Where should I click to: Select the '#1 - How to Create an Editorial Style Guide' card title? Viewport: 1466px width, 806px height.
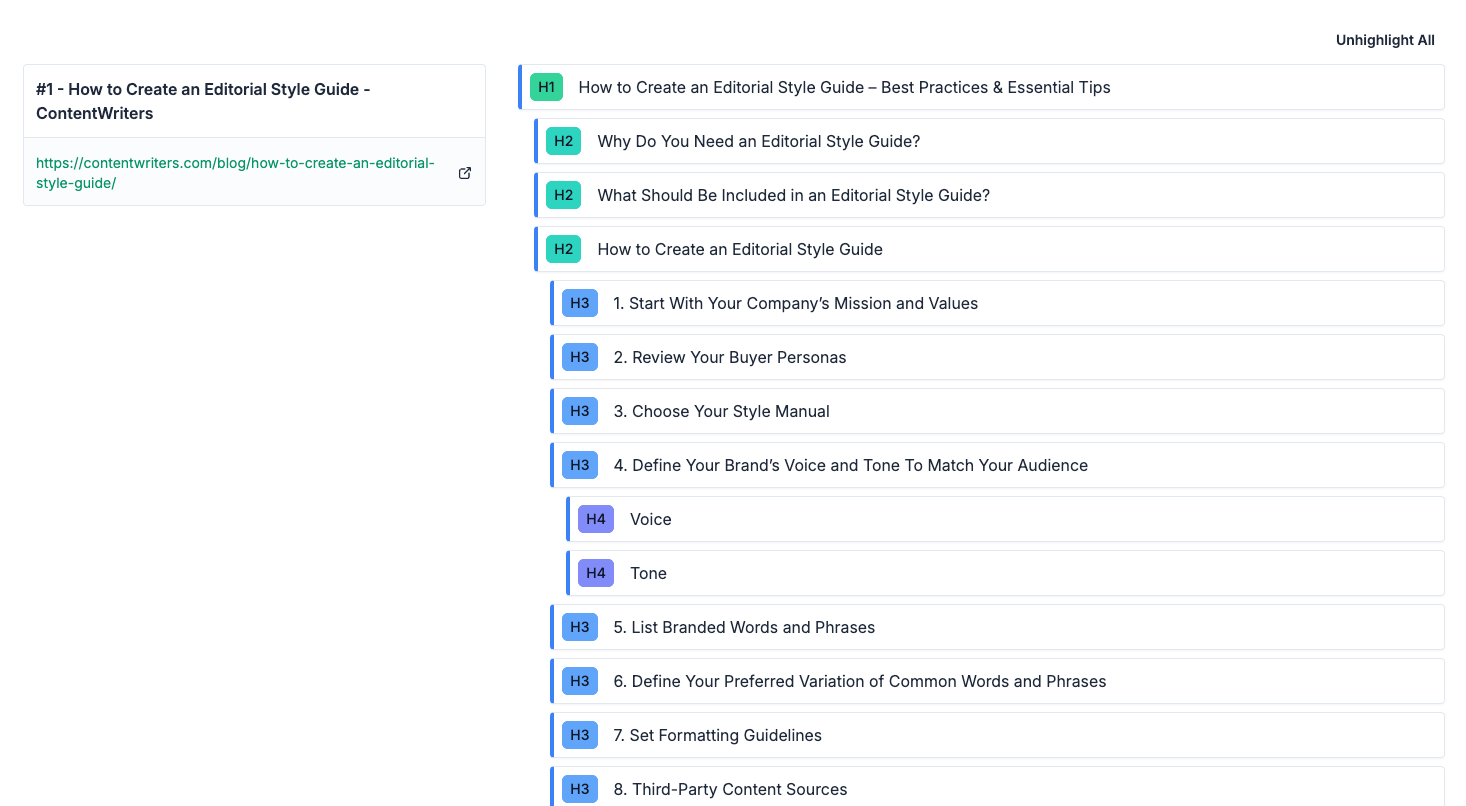[203, 101]
